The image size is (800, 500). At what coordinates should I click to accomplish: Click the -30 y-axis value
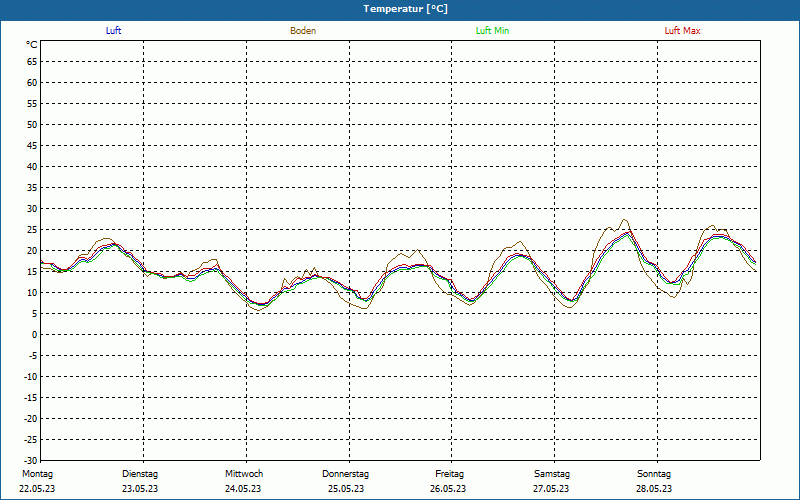(x=31, y=460)
